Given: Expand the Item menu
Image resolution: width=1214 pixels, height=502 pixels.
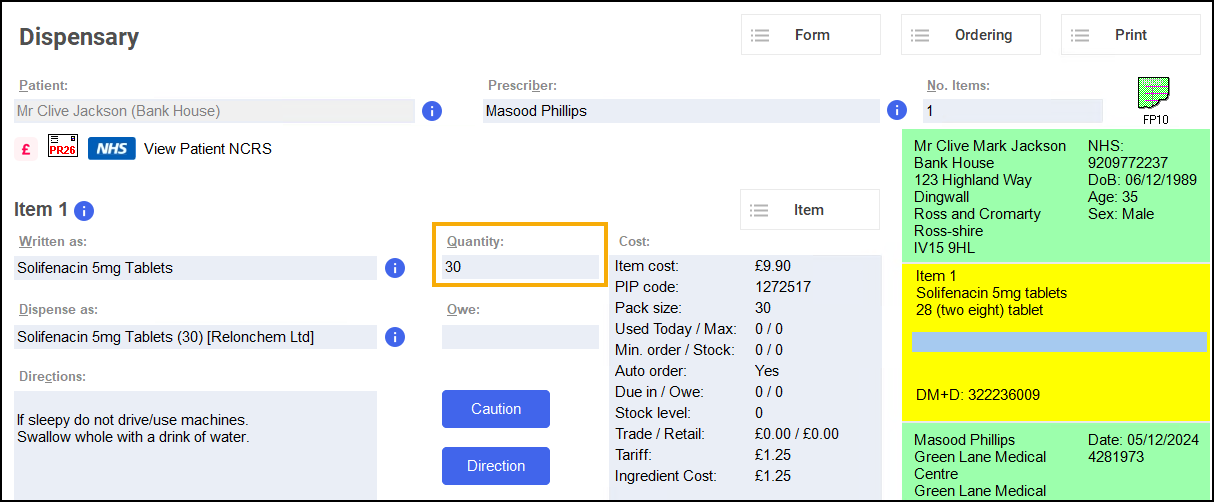Looking at the screenshot, I should coord(809,210).
